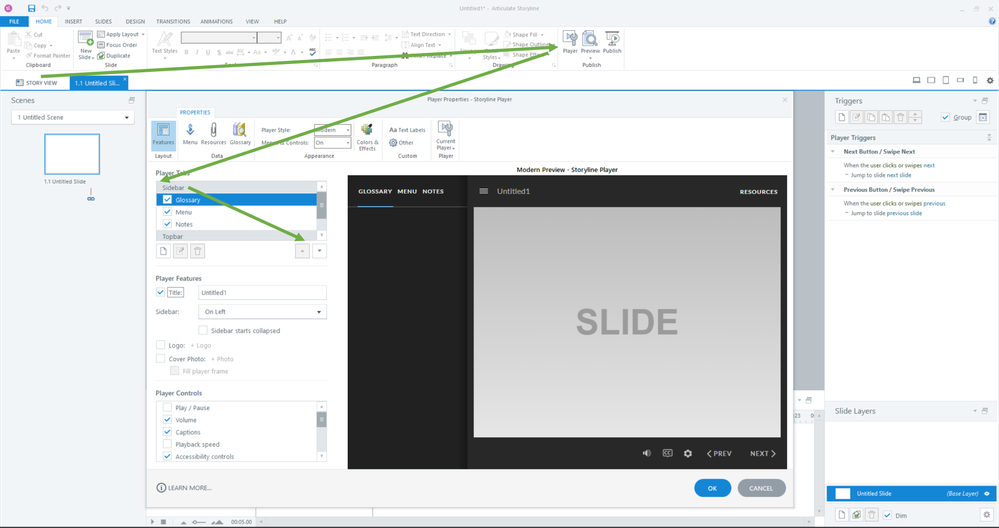Viewport: 999px width, 528px height.
Task: Uncheck the Captions control
Action: click(167, 432)
